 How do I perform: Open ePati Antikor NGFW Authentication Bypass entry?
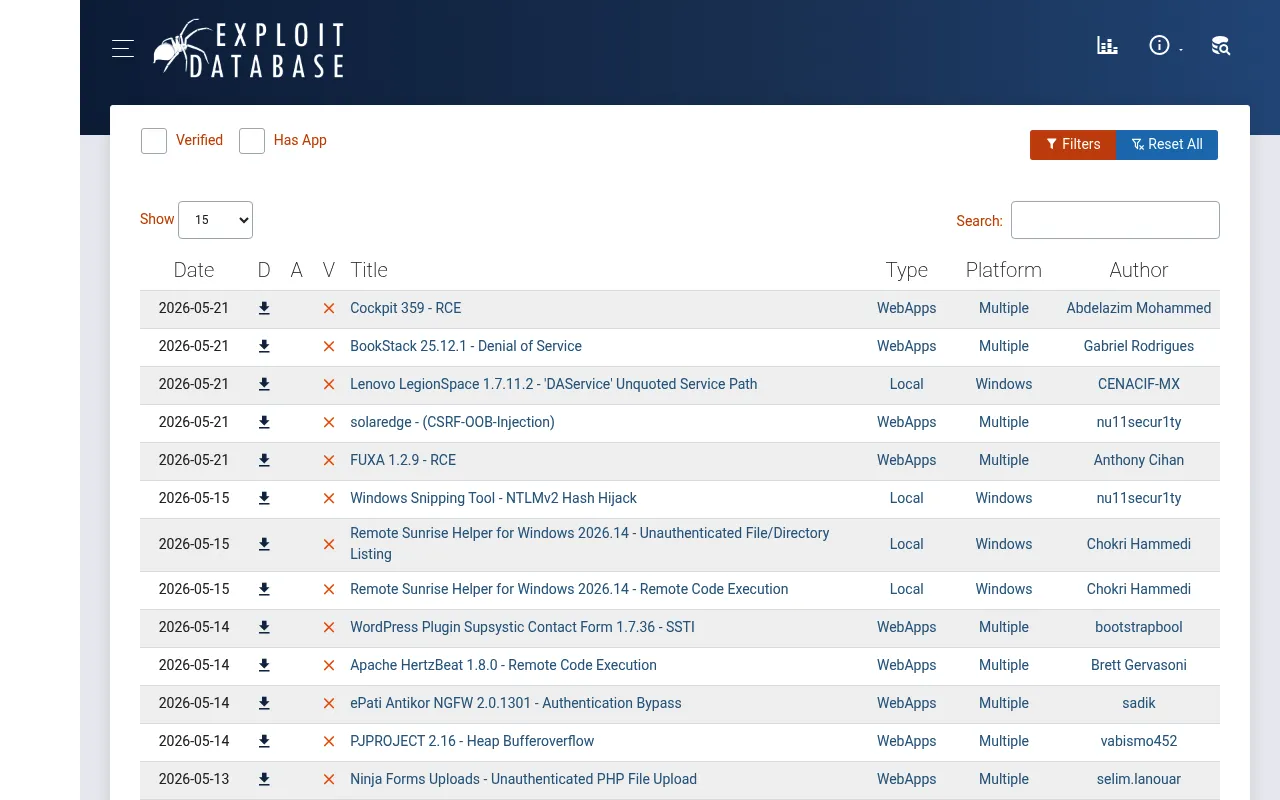[x=516, y=703]
